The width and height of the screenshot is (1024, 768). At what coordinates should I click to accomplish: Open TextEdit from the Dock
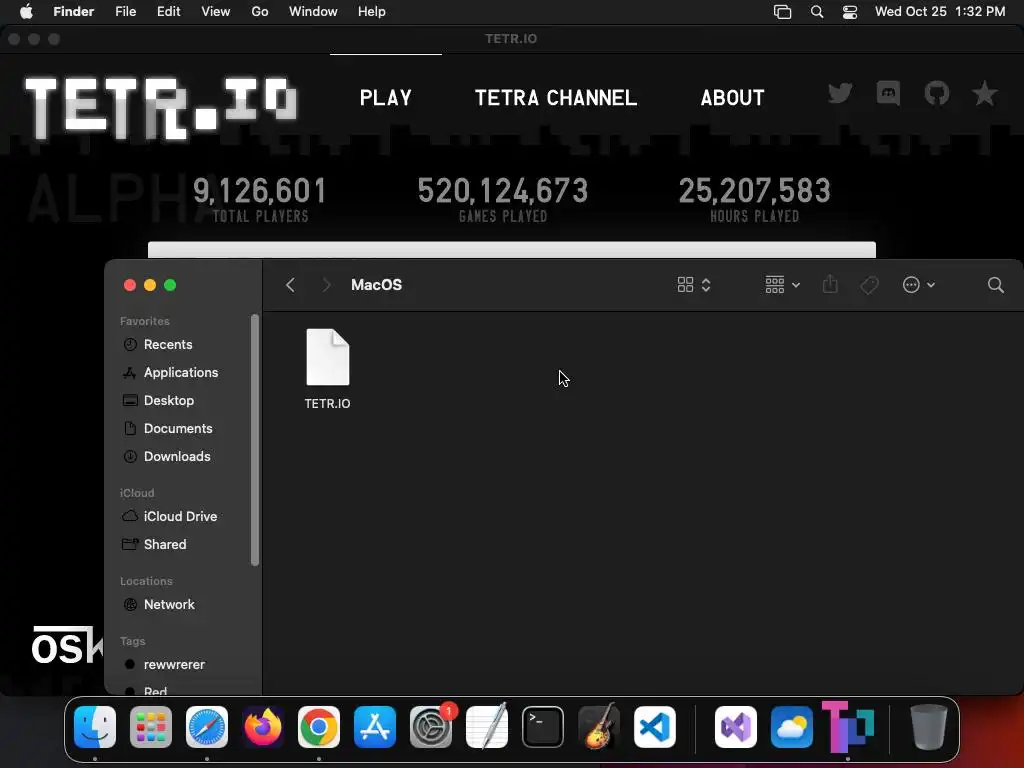pos(487,727)
